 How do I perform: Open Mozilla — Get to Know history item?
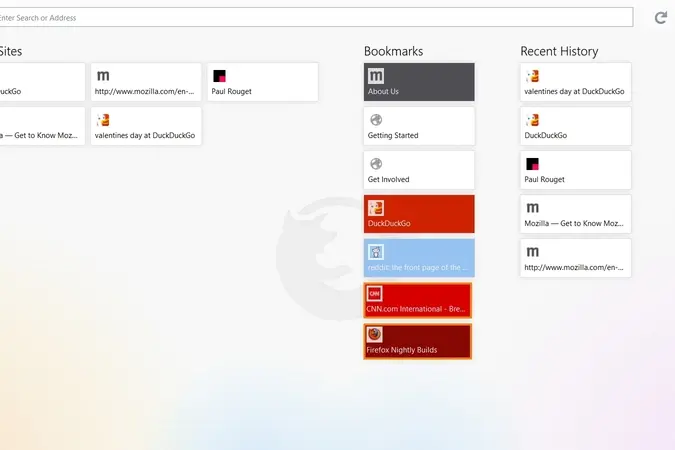[x=576, y=214]
